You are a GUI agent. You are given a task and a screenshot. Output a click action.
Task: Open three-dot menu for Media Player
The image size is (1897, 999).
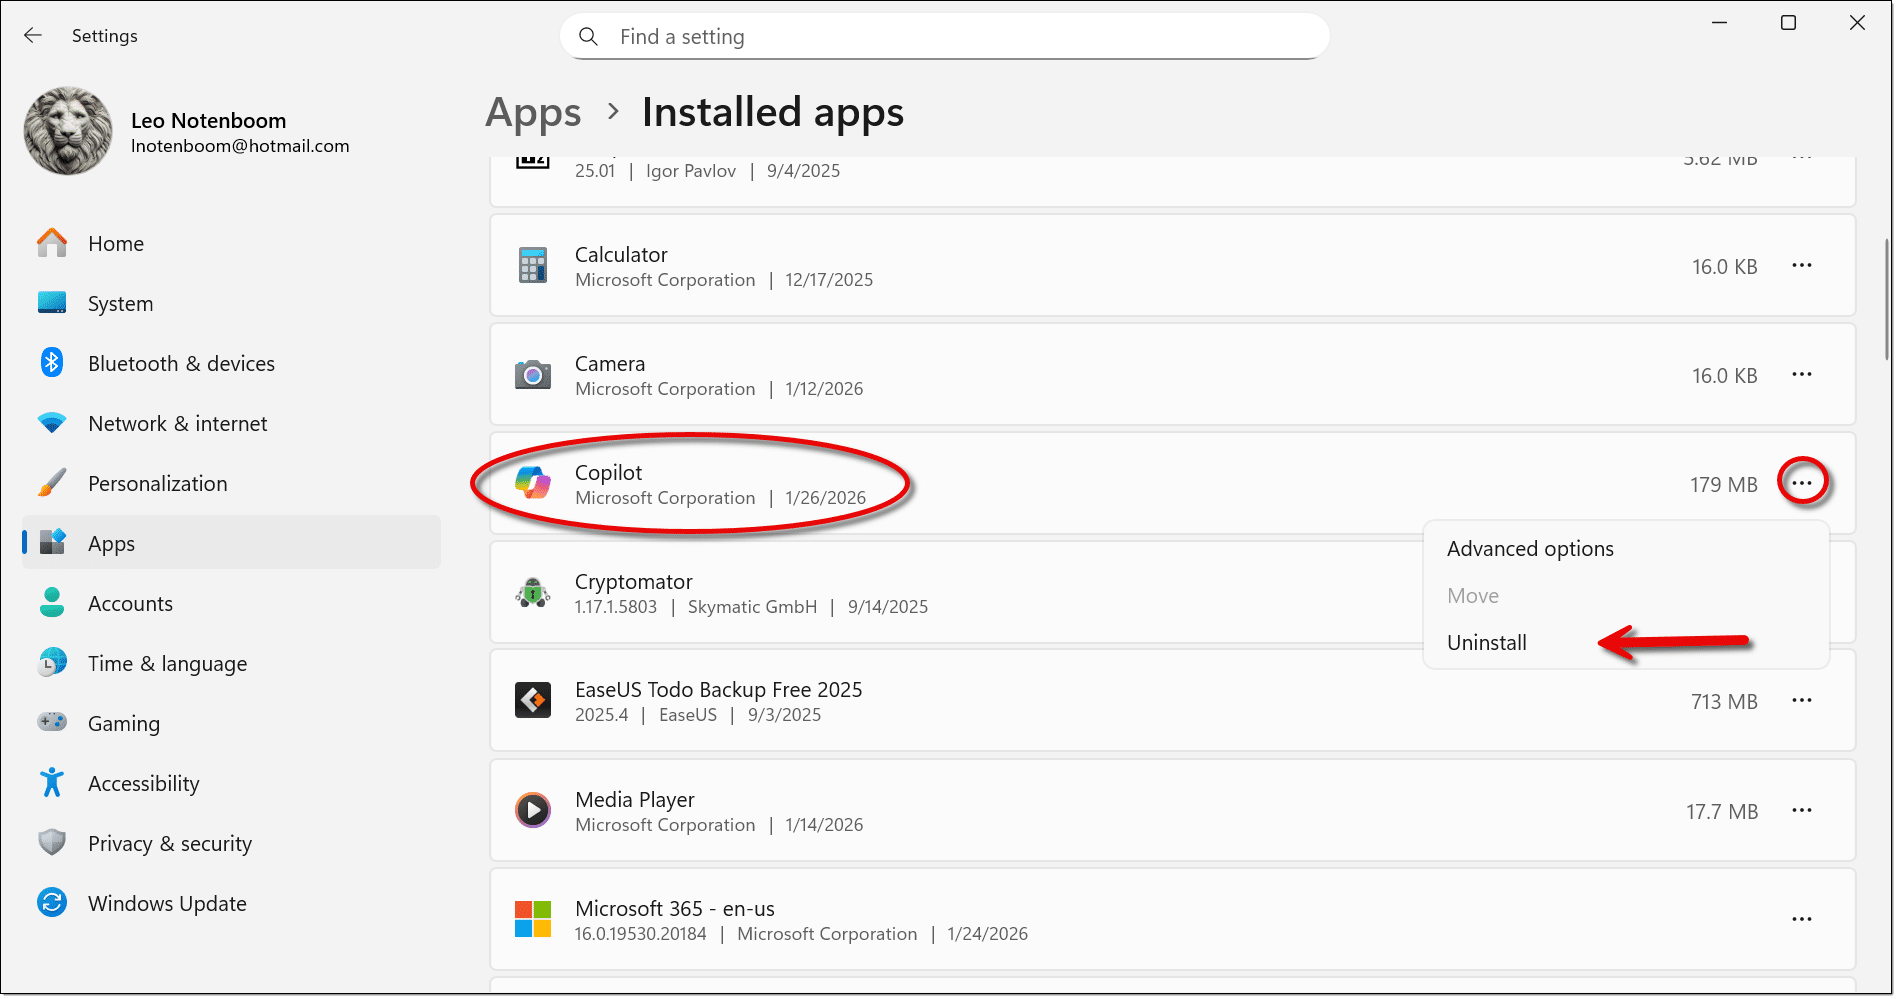[1801, 811]
